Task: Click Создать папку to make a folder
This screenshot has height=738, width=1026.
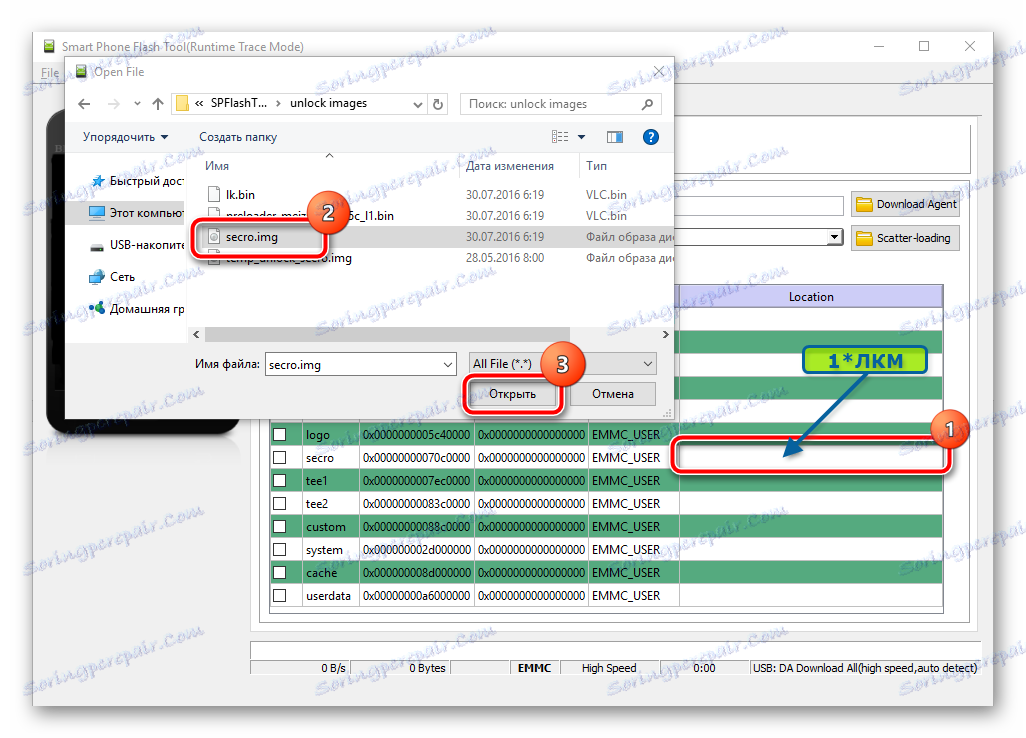Action: coord(238,137)
